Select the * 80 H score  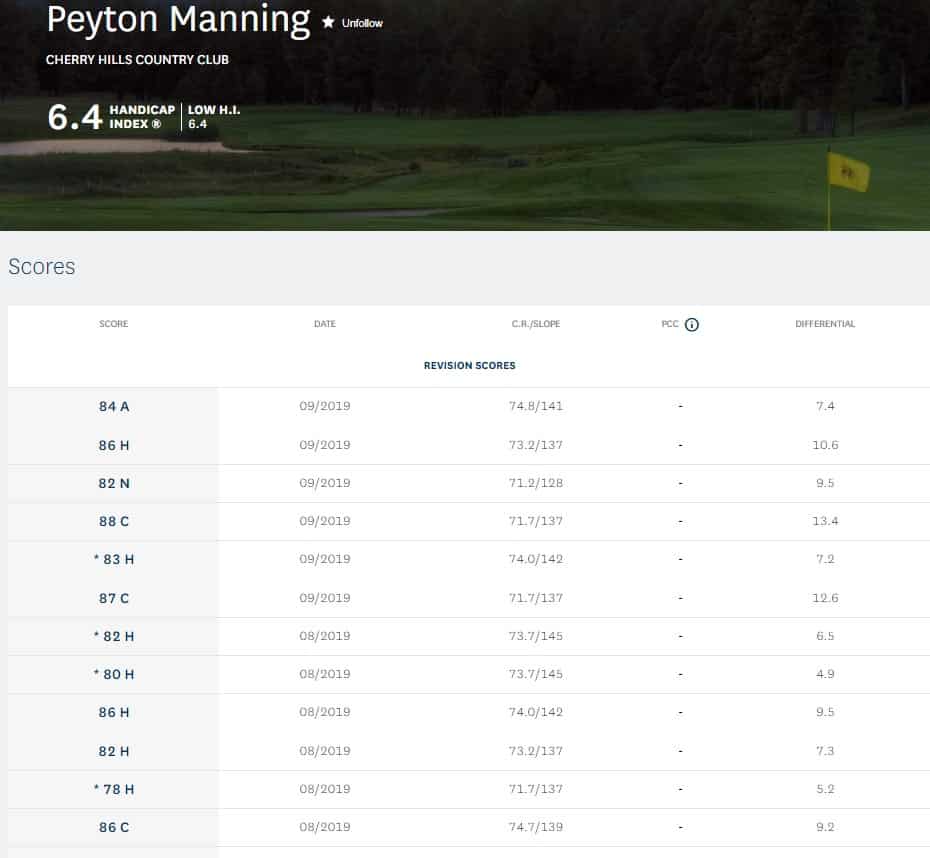pos(114,674)
